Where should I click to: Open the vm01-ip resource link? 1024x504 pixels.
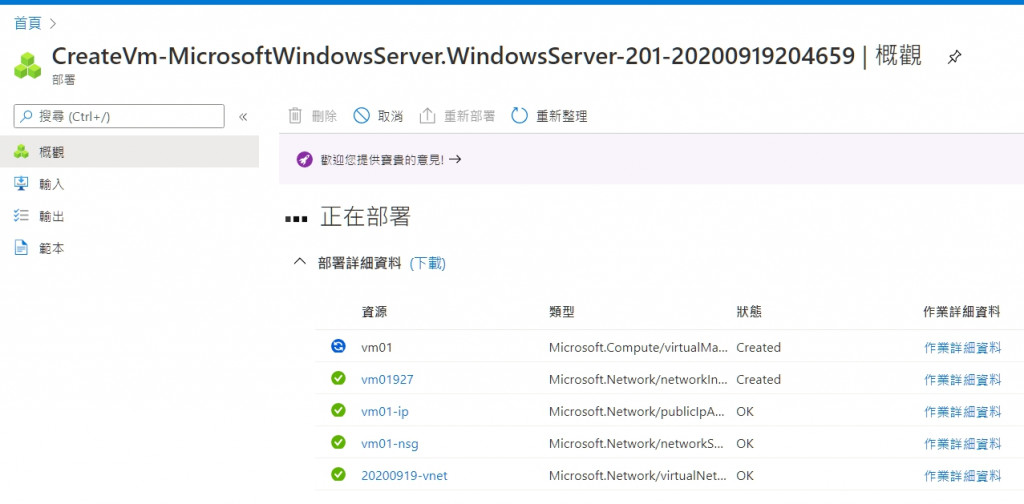pyautogui.click(x=385, y=411)
